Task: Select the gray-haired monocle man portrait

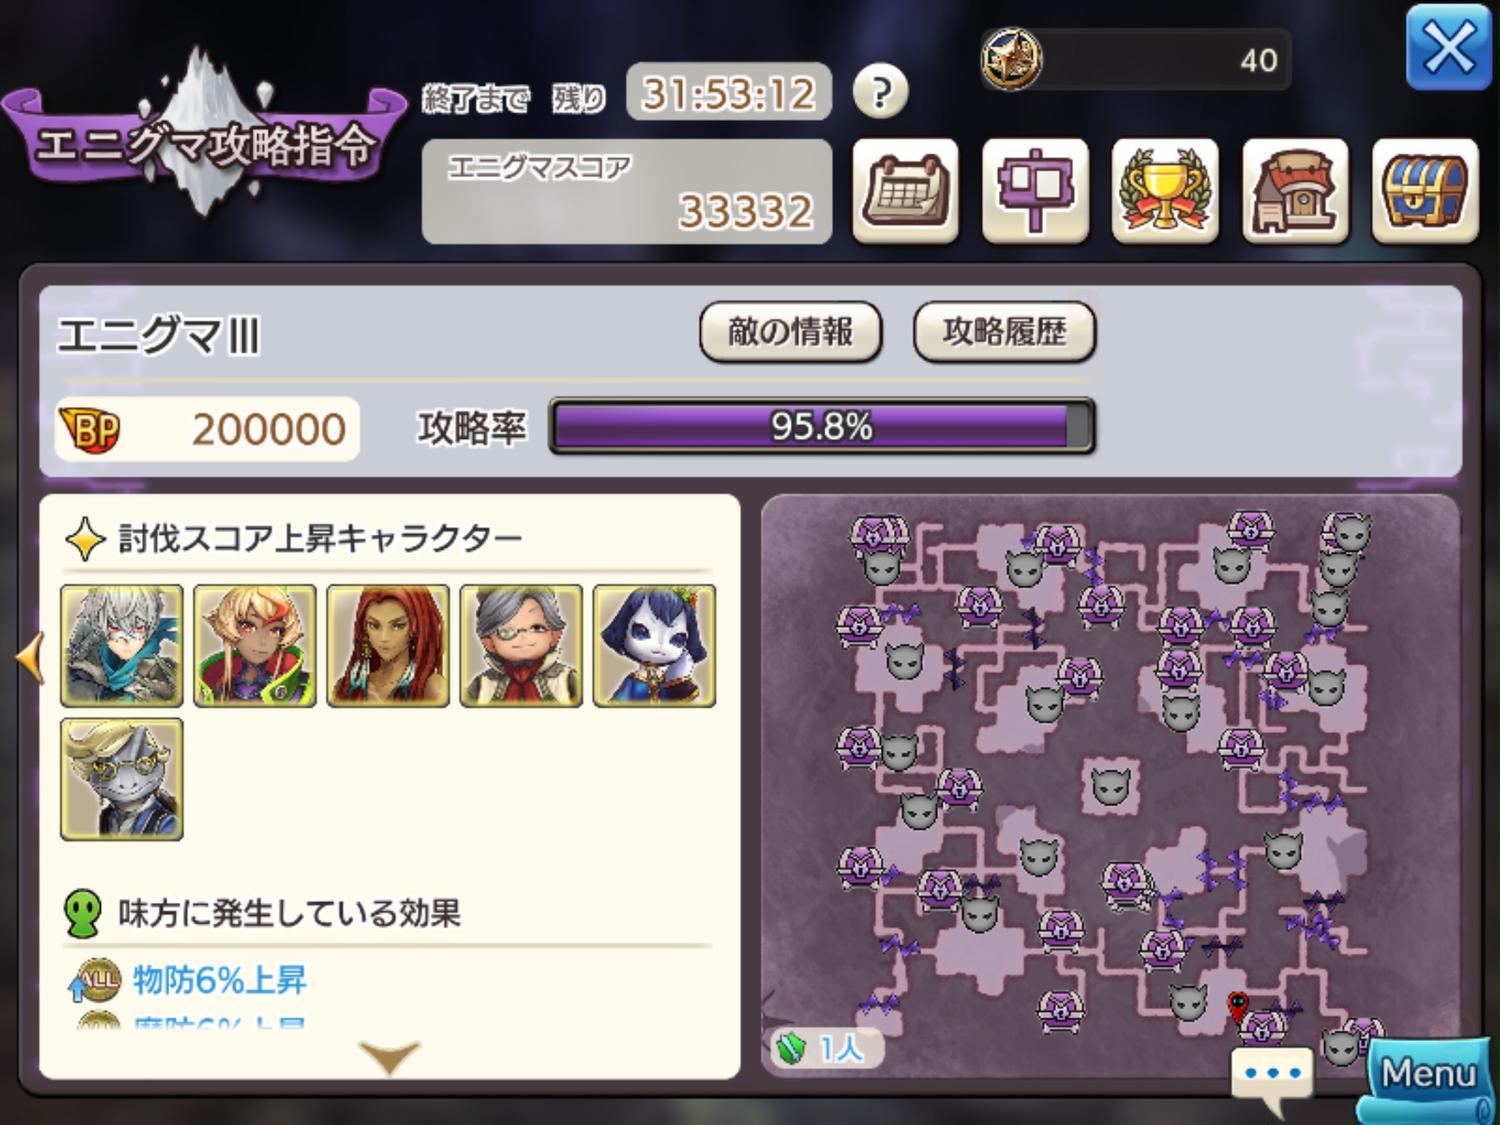Action: click(x=521, y=646)
